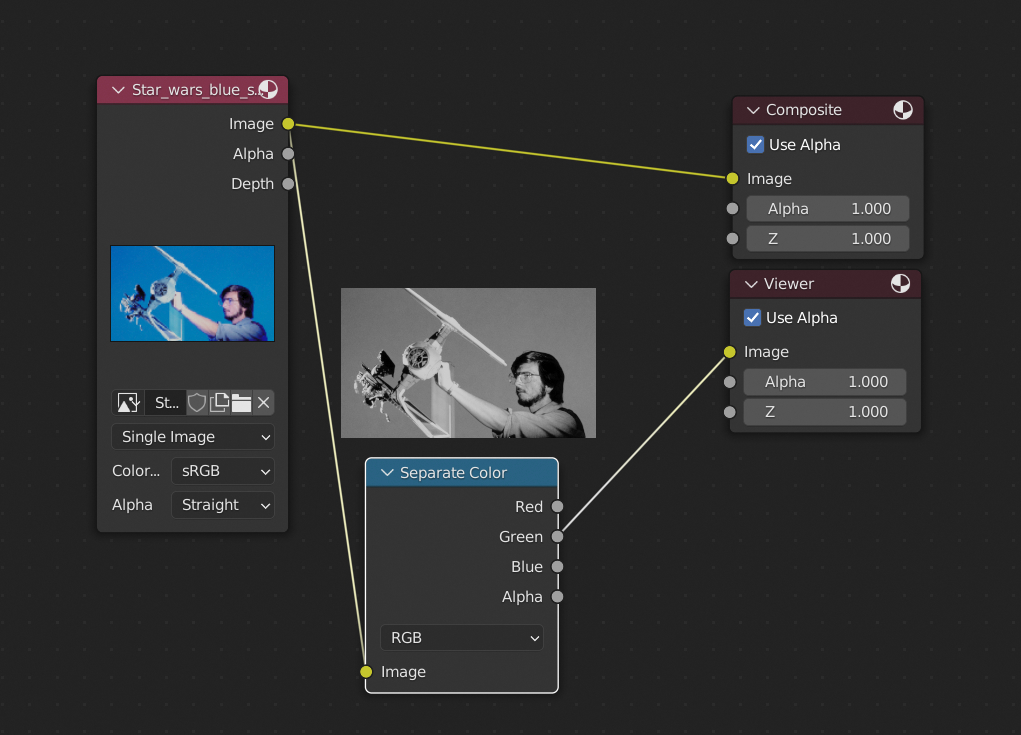
Task: Open the RGB mode dropdown in Separate Color
Action: [461, 638]
